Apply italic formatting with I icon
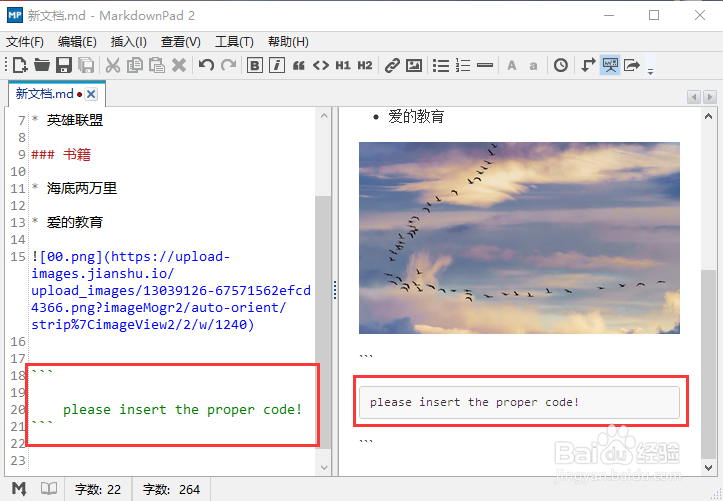This screenshot has width=723, height=501. (x=277, y=65)
